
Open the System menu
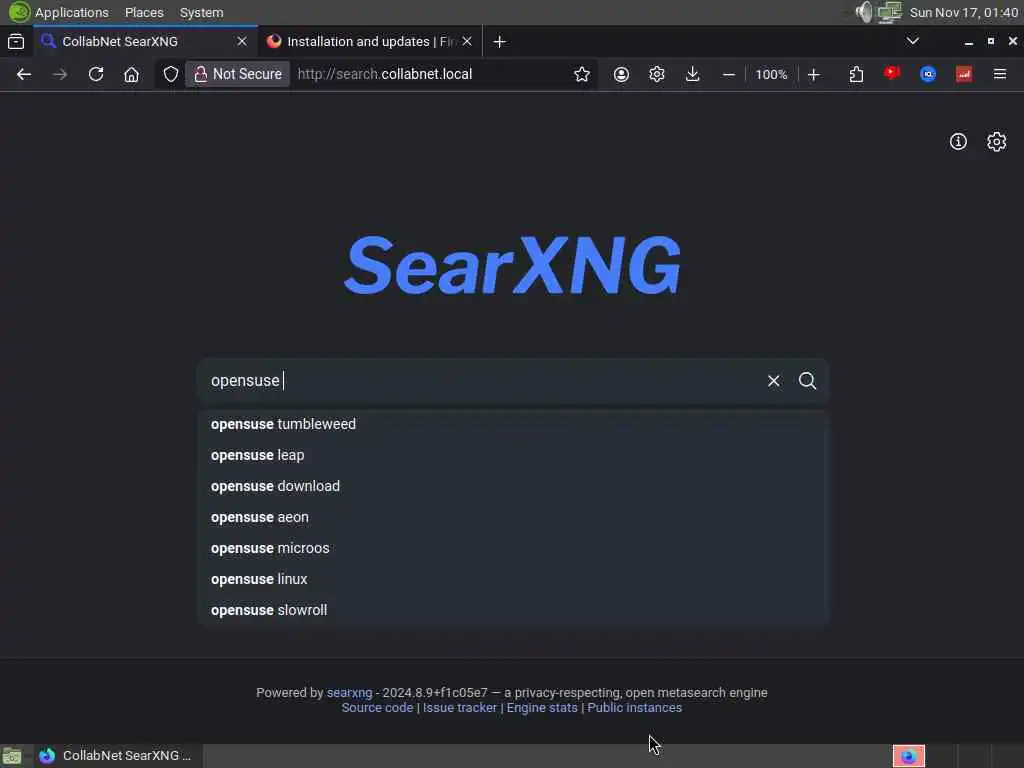[x=201, y=12]
